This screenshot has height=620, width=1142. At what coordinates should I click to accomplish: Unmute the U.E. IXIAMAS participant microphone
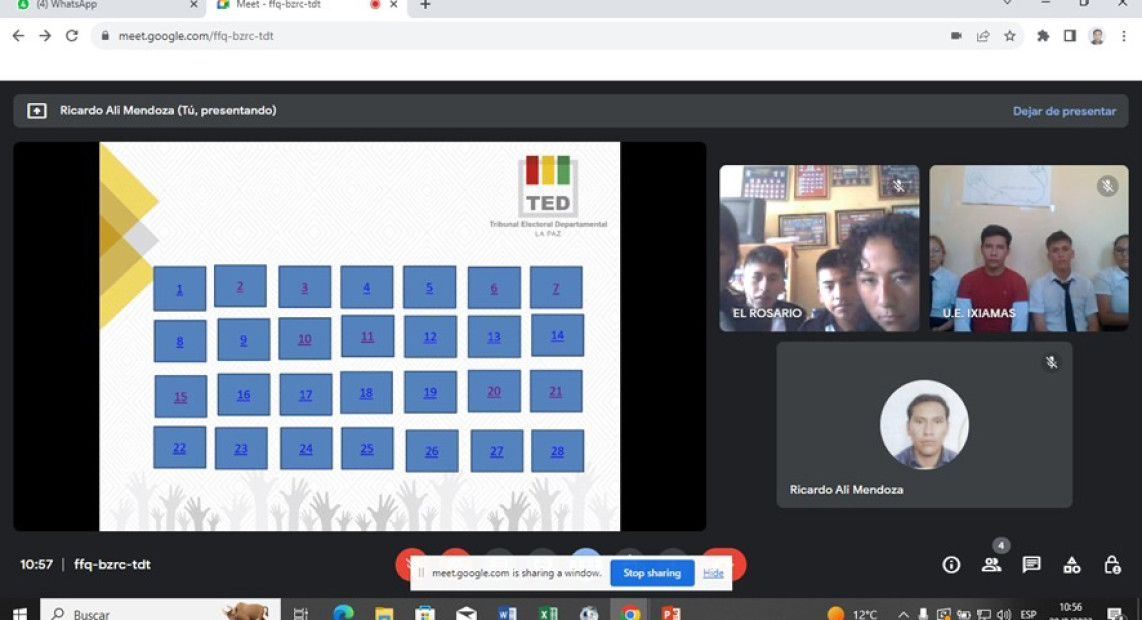pos(1106,184)
